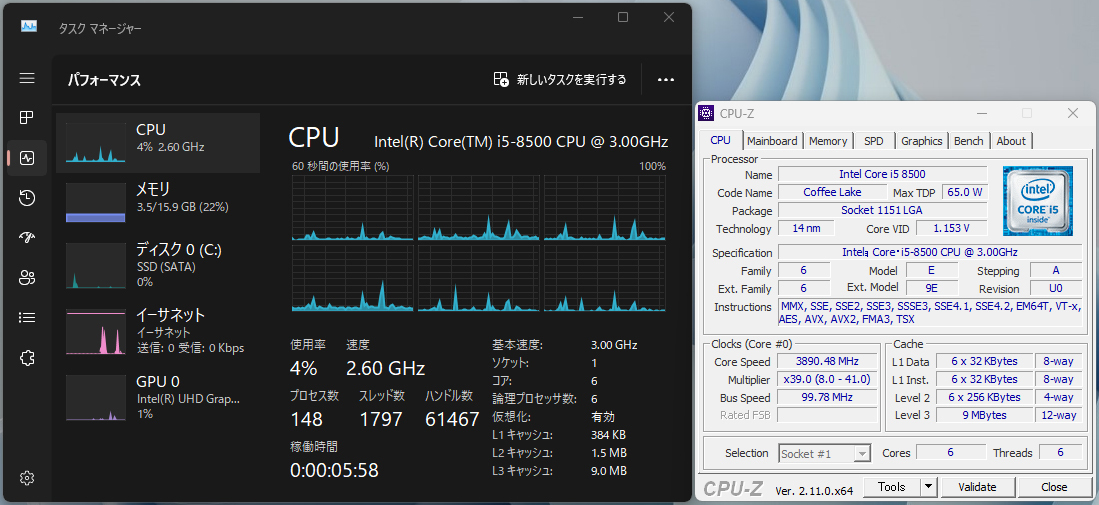This screenshot has height=505, width=1099.
Task: Open the Tools dropdown arrow in CPU-Z
Action: click(929, 487)
